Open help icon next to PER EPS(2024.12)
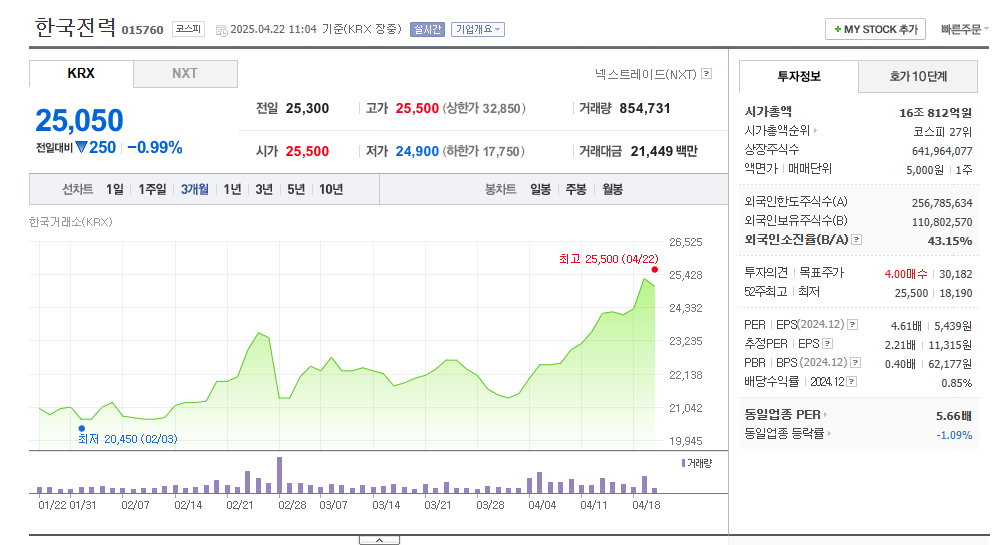The width and height of the screenshot is (1004, 545). pyautogui.click(x=852, y=325)
